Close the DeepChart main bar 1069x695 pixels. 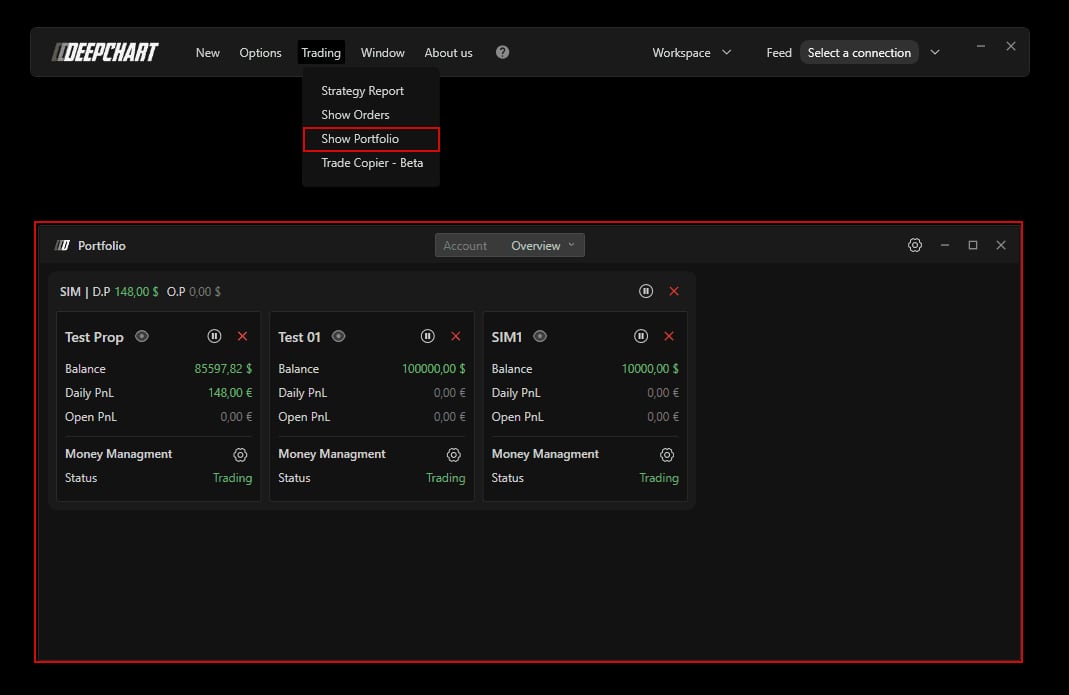coord(1011,46)
